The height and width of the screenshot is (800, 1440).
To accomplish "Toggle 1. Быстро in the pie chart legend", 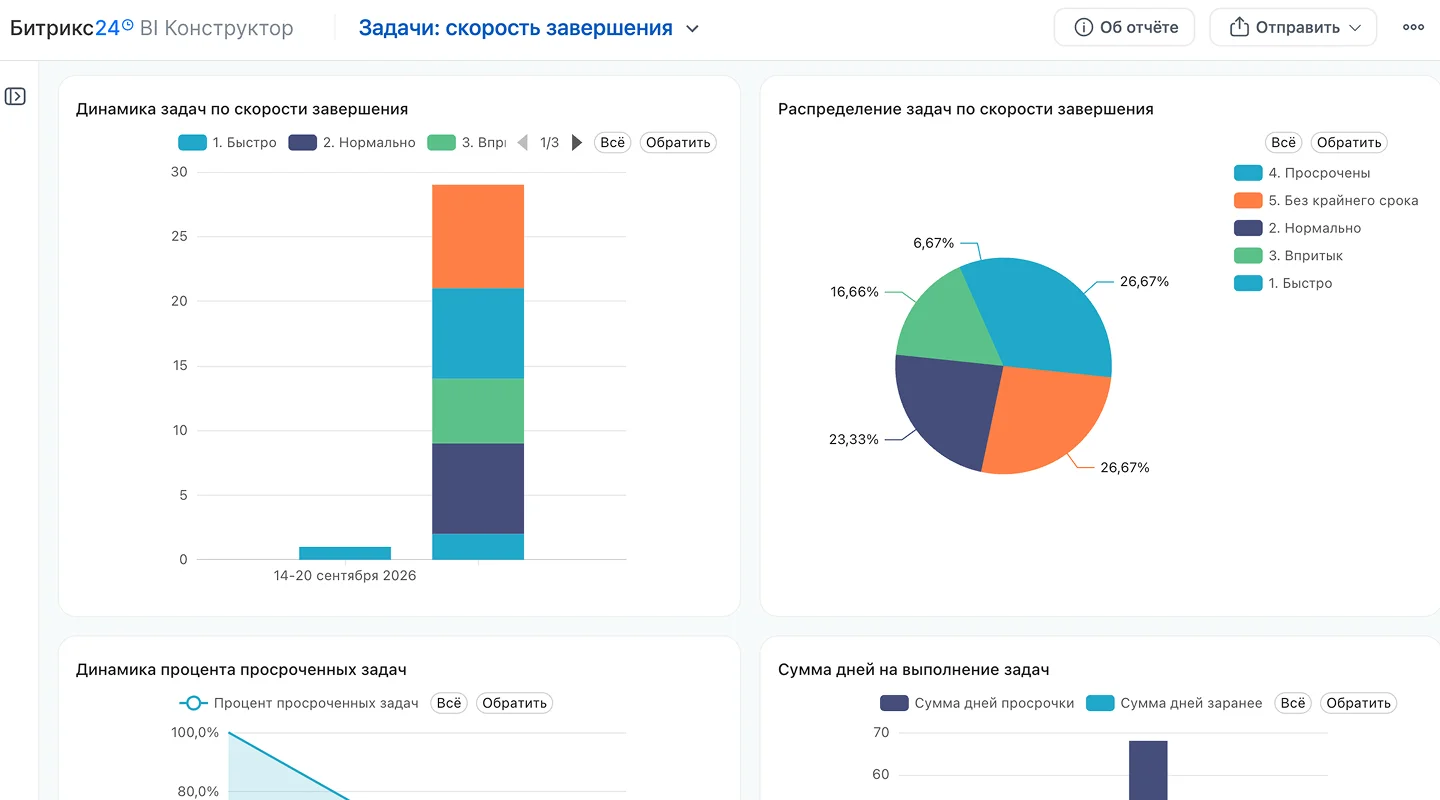I will (1283, 283).
